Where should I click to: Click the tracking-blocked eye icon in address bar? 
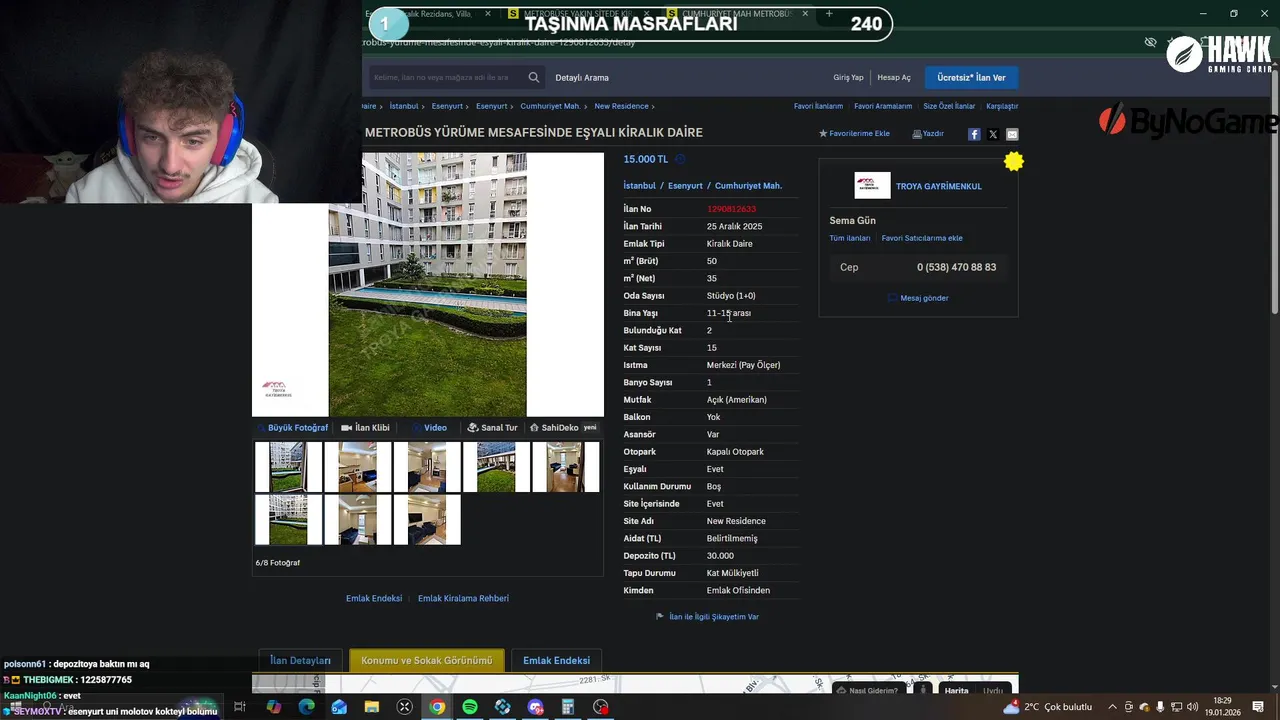(1150, 42)
